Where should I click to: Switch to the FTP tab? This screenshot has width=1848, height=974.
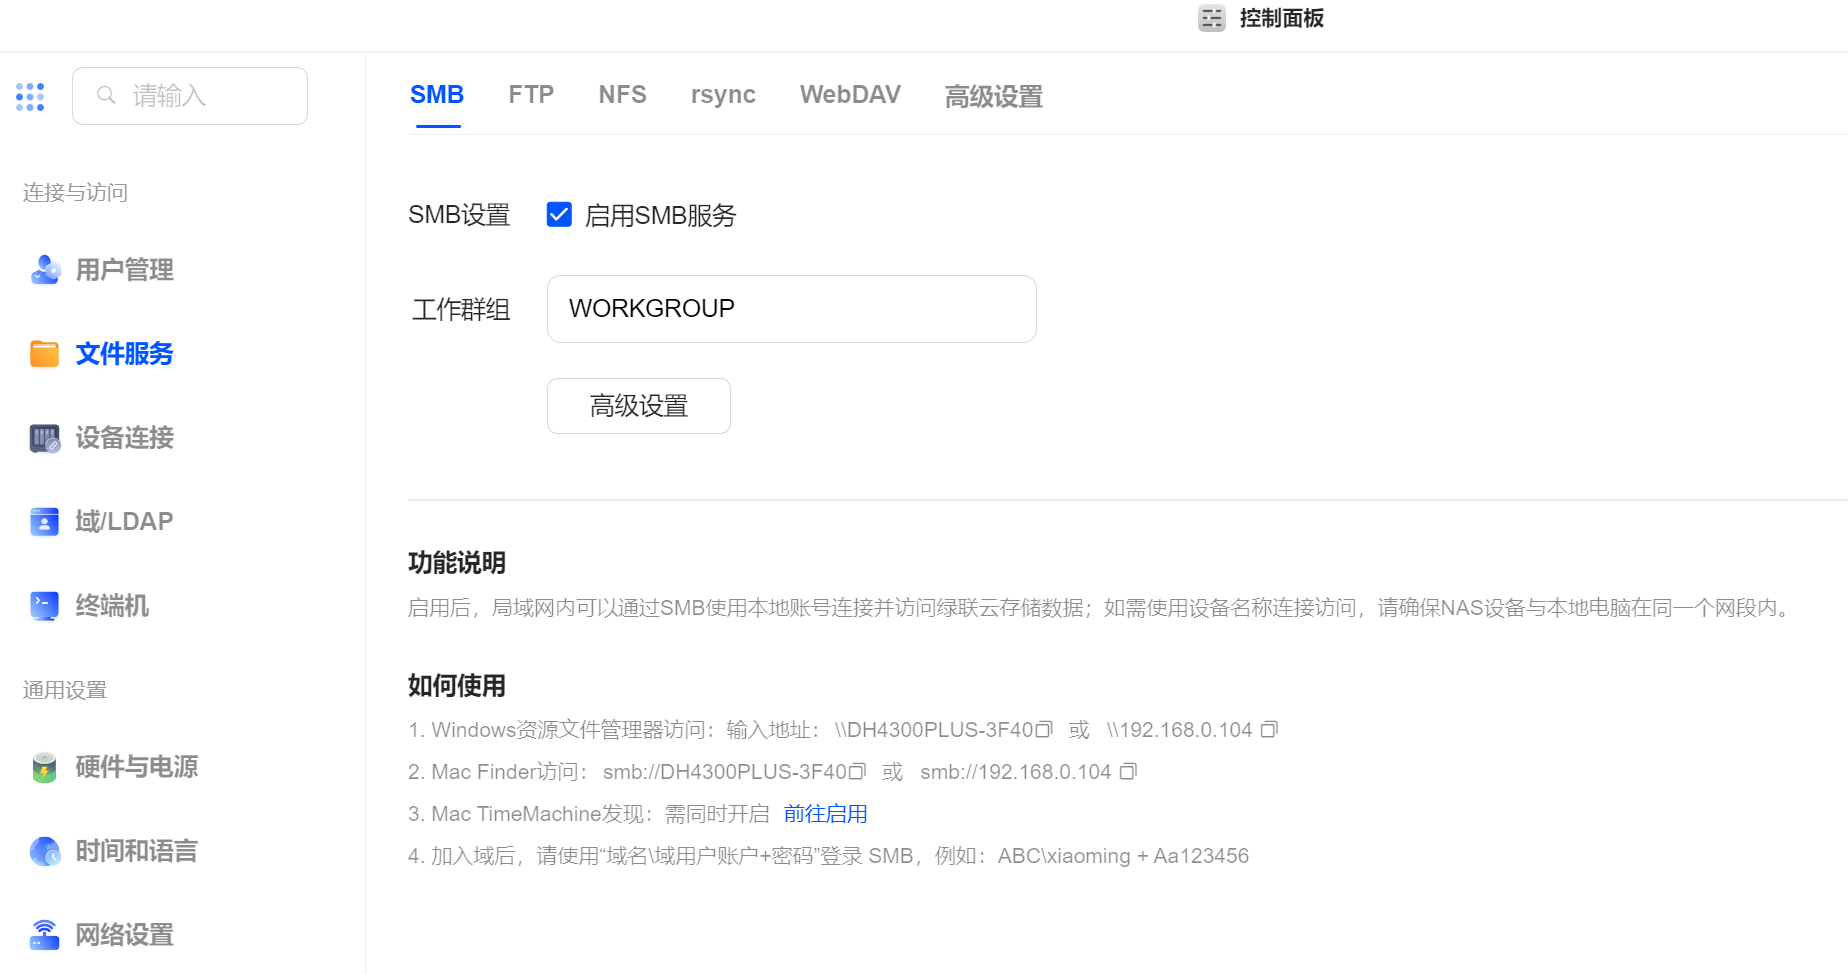[x=531, y=95]
